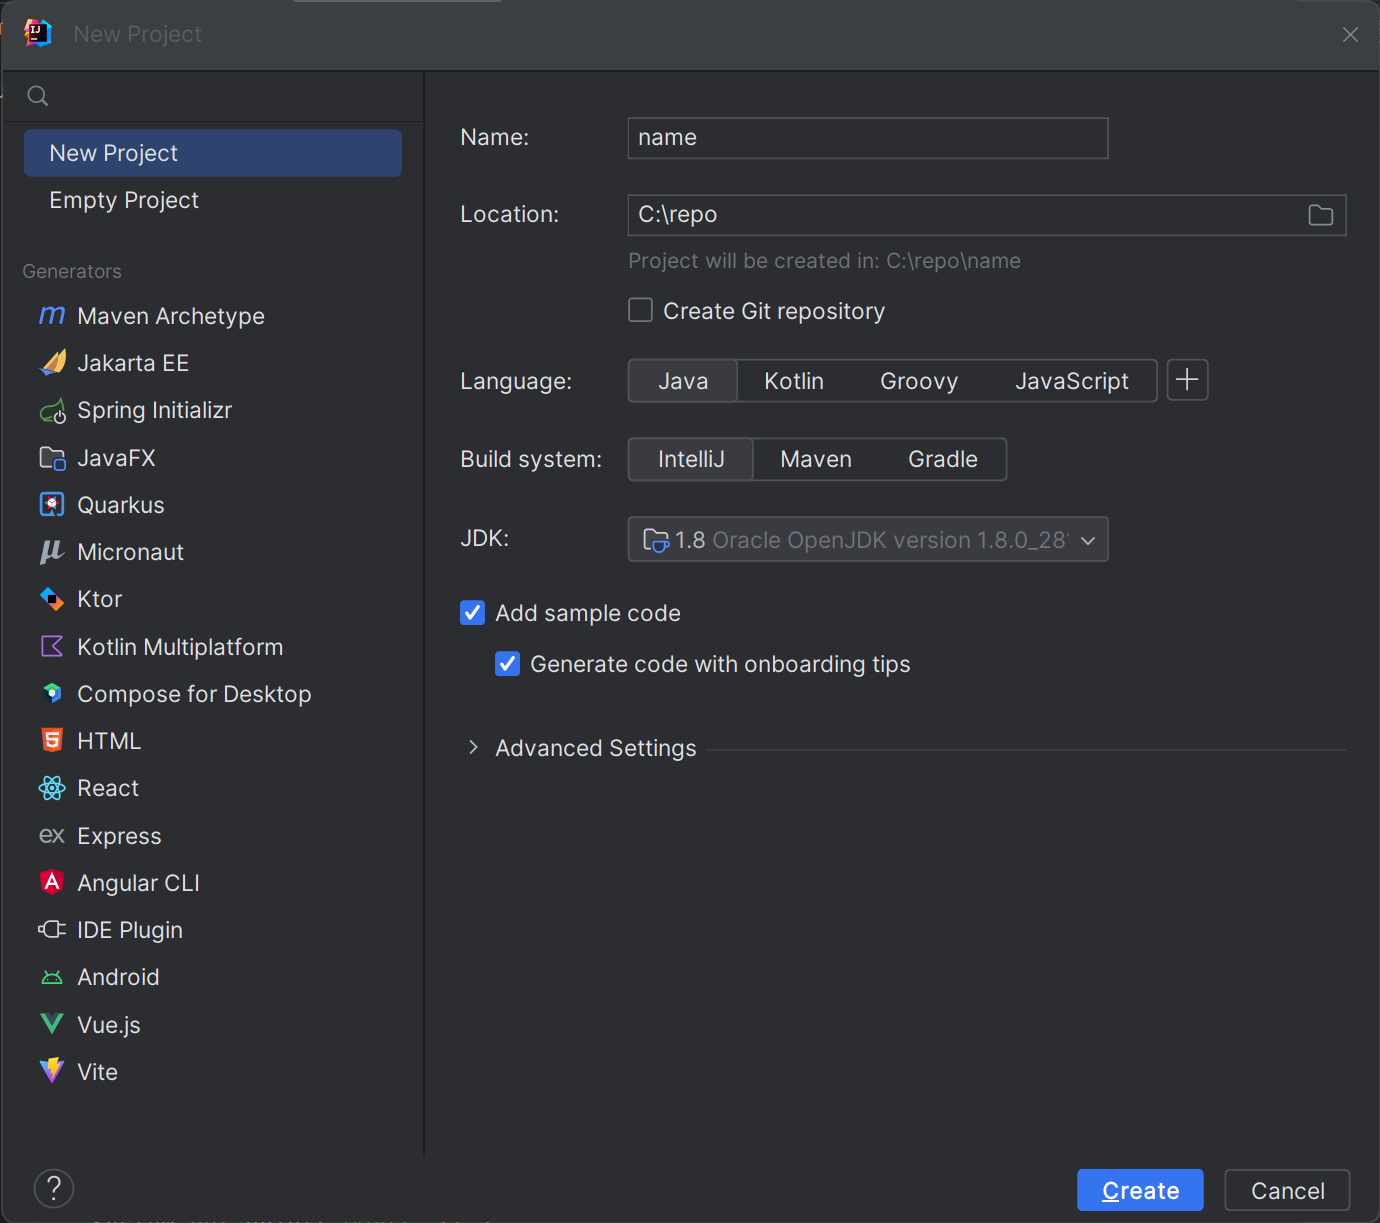This screenshot has width=1380, height=1223.
Task: Click the React atom icon
Action: click(x=52, y=788)
